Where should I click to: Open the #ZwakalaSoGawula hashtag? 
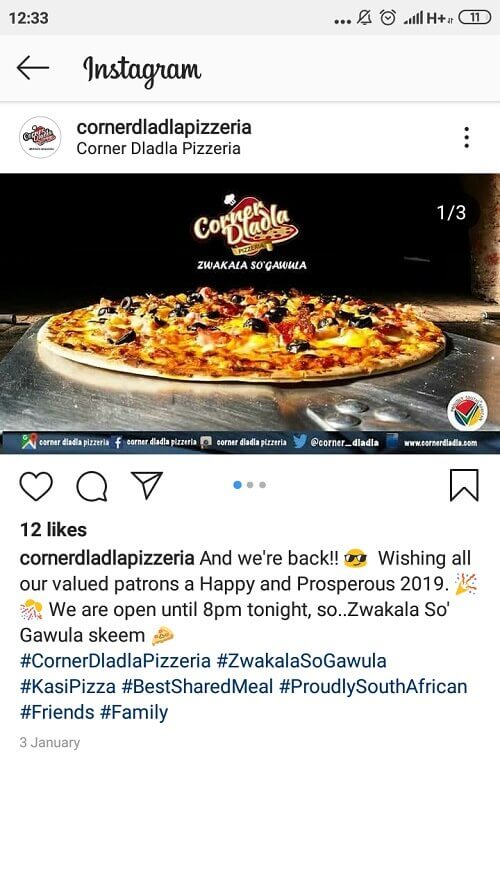(302, 661)
